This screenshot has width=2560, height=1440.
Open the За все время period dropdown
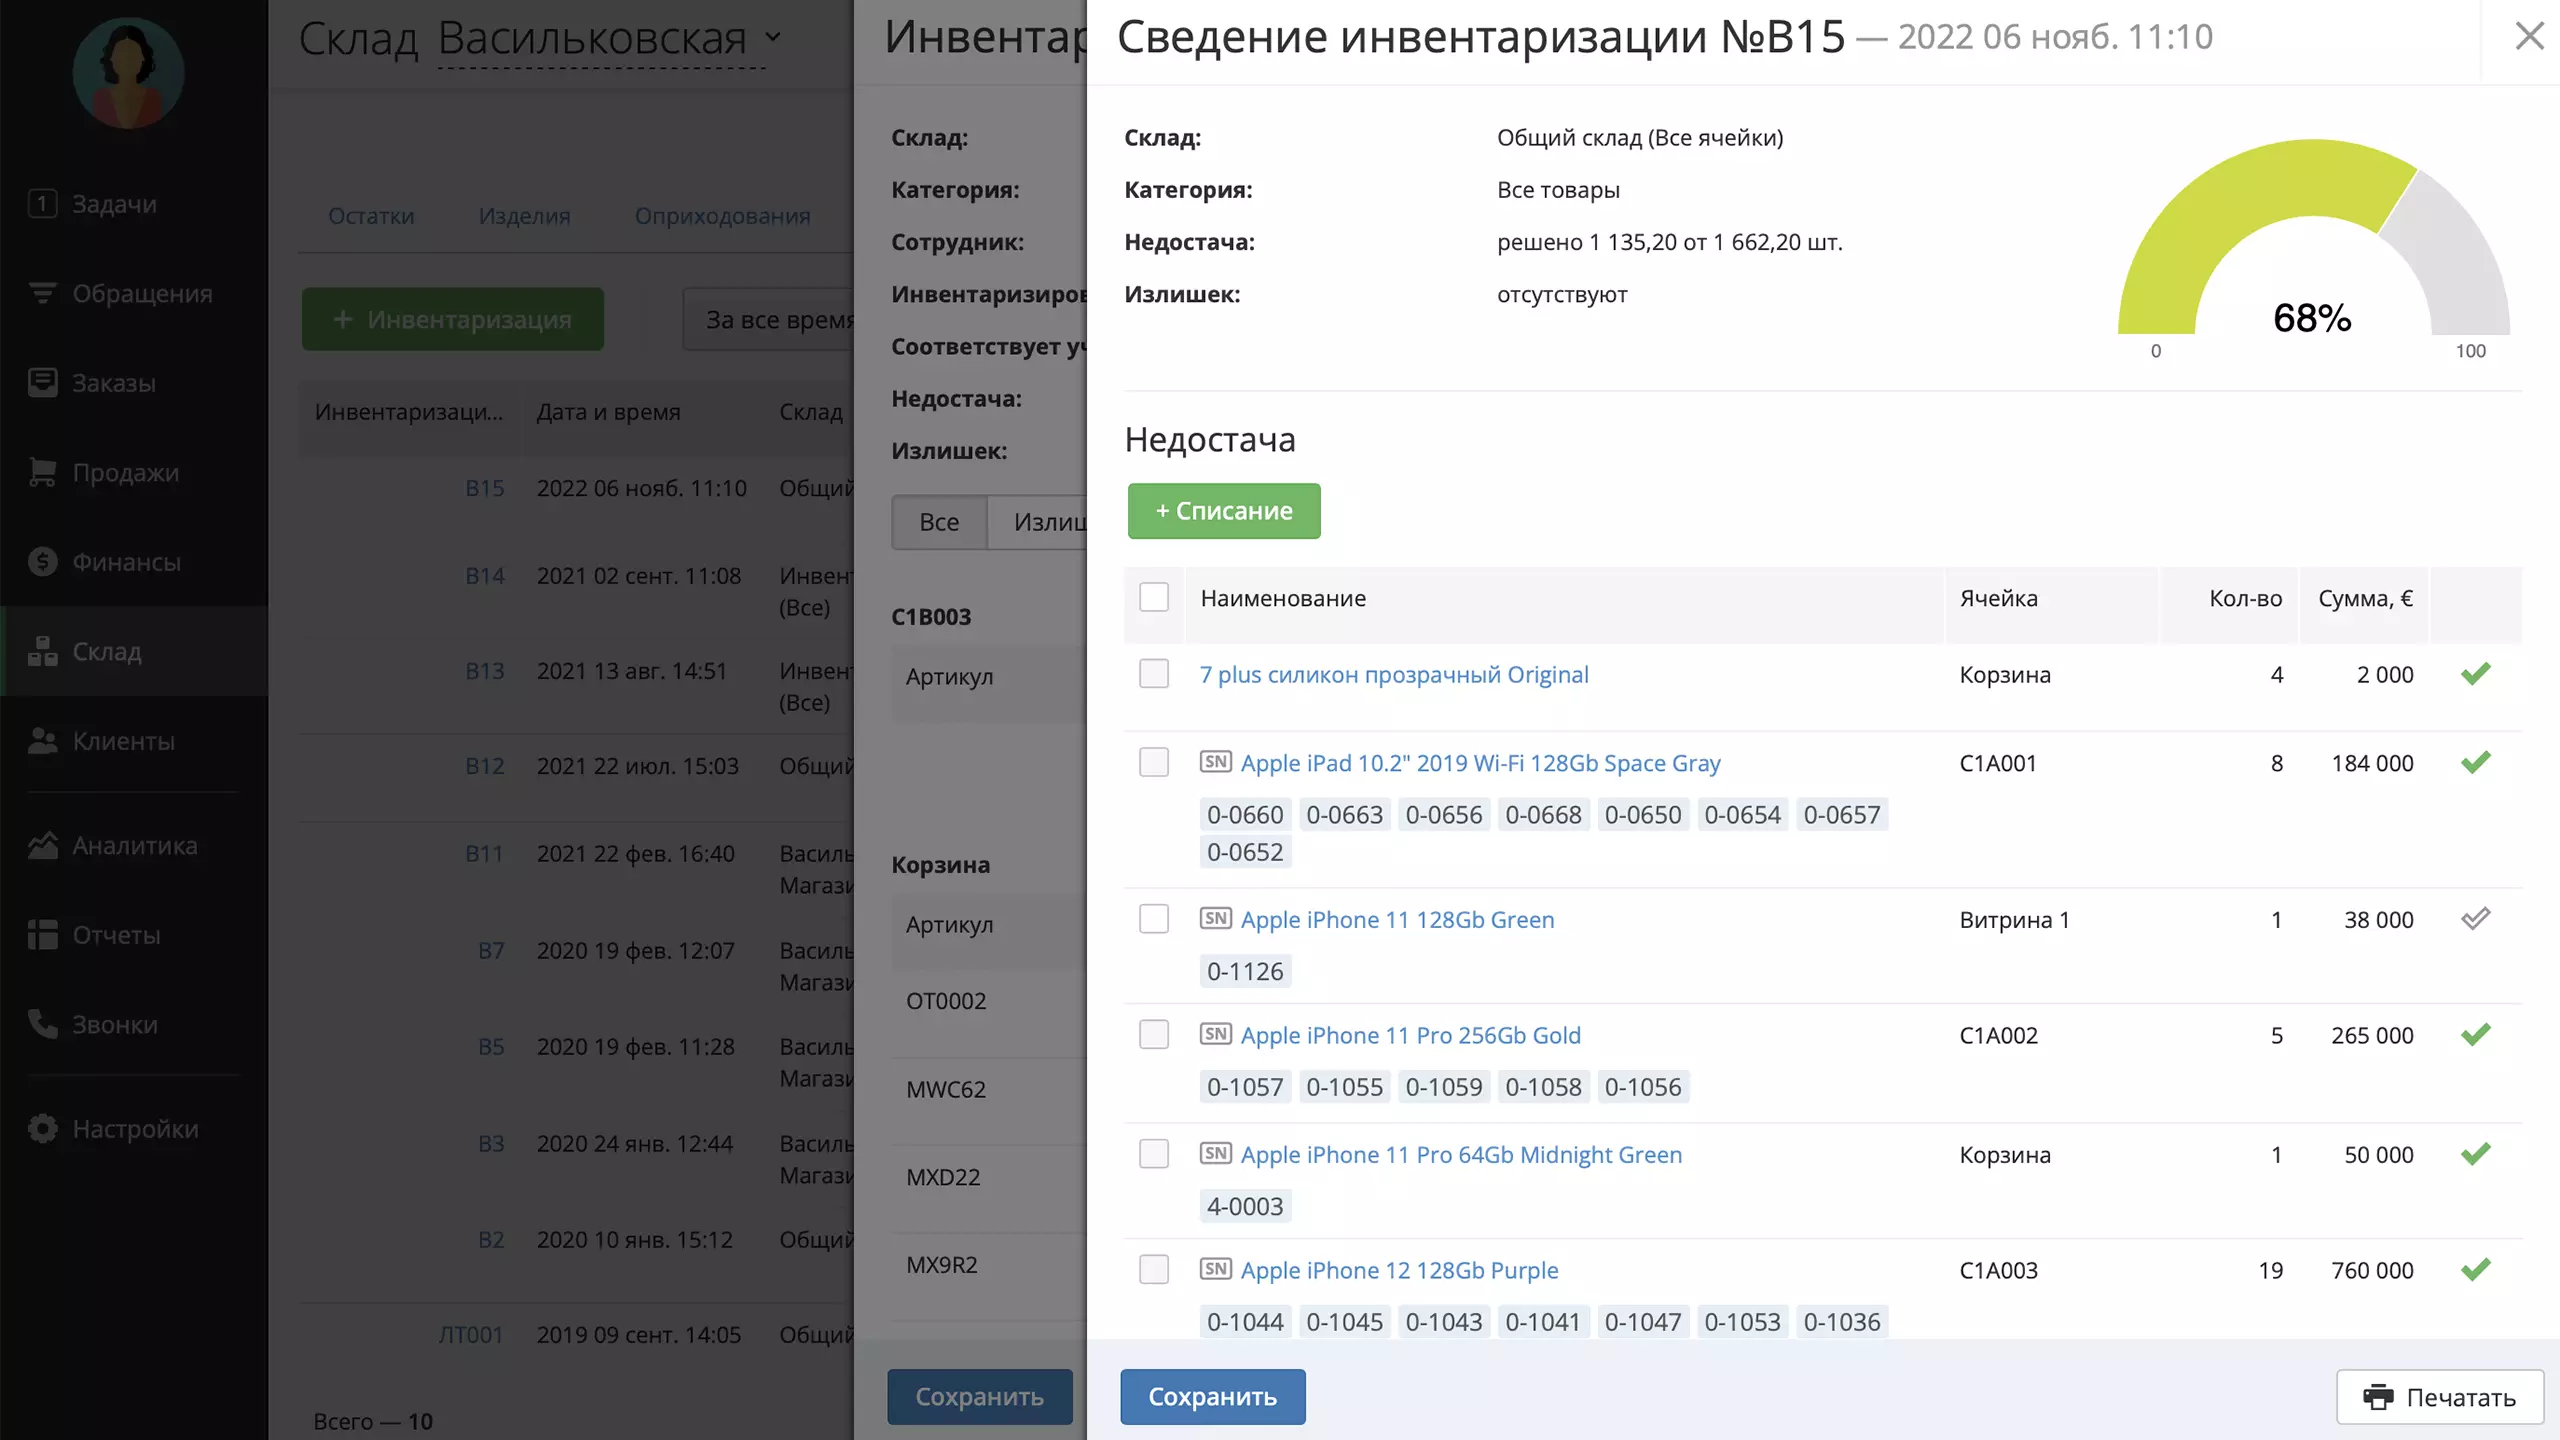point(770,320)
